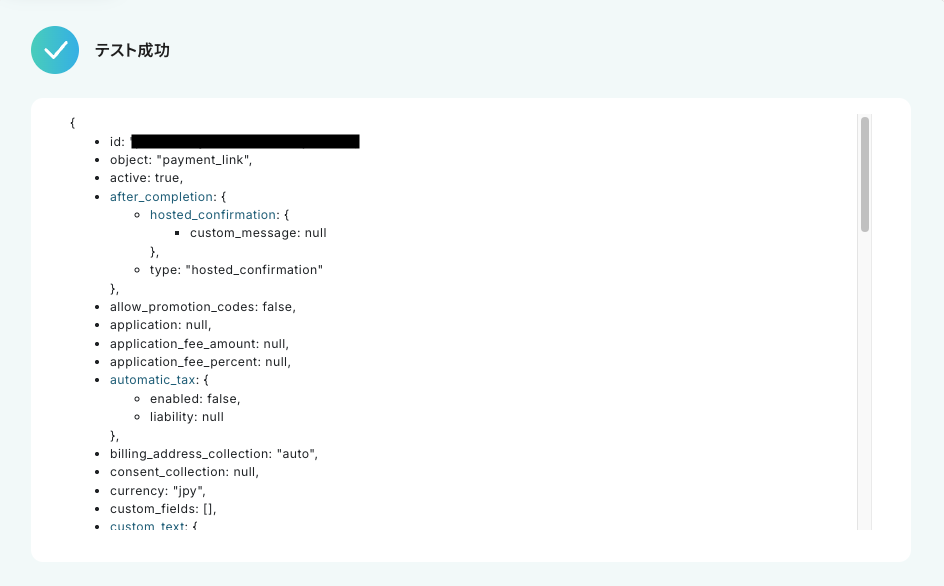Select the billing_address_collection: "auto" line
Viewport: 944px width, 586px height.
point(214,454)
